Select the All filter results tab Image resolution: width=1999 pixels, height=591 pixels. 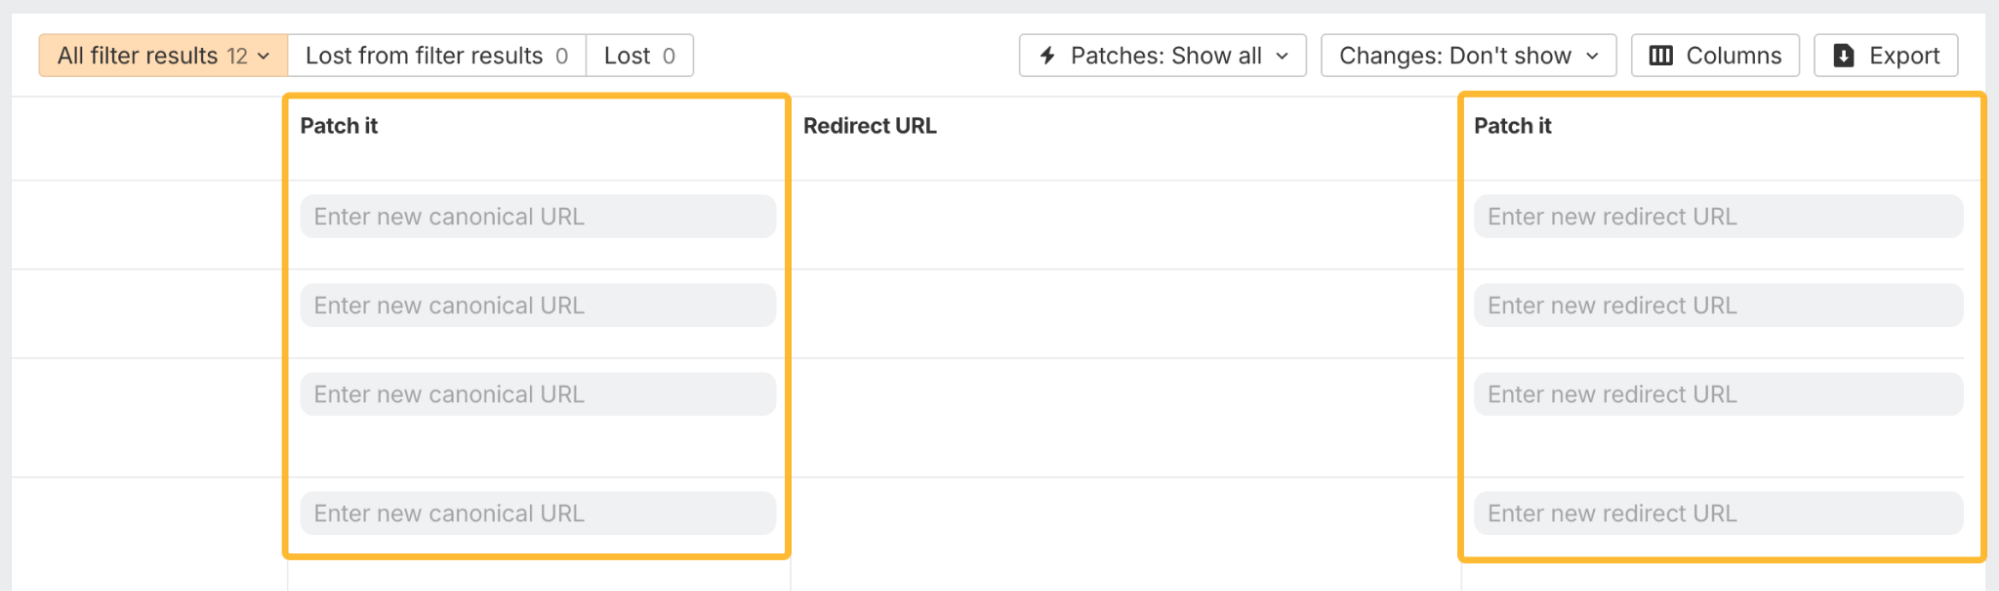point(138,56)
